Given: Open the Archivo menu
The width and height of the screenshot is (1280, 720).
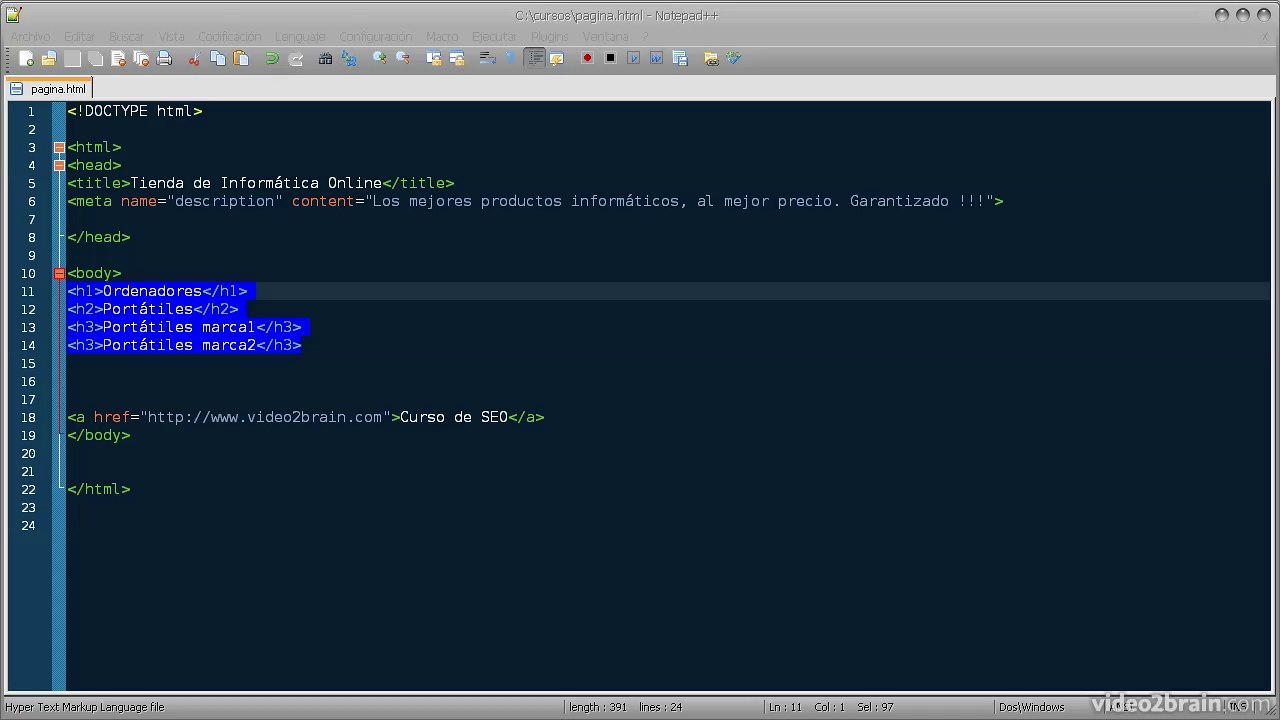Looking at the screenshot, I should [x=30, y=37].
